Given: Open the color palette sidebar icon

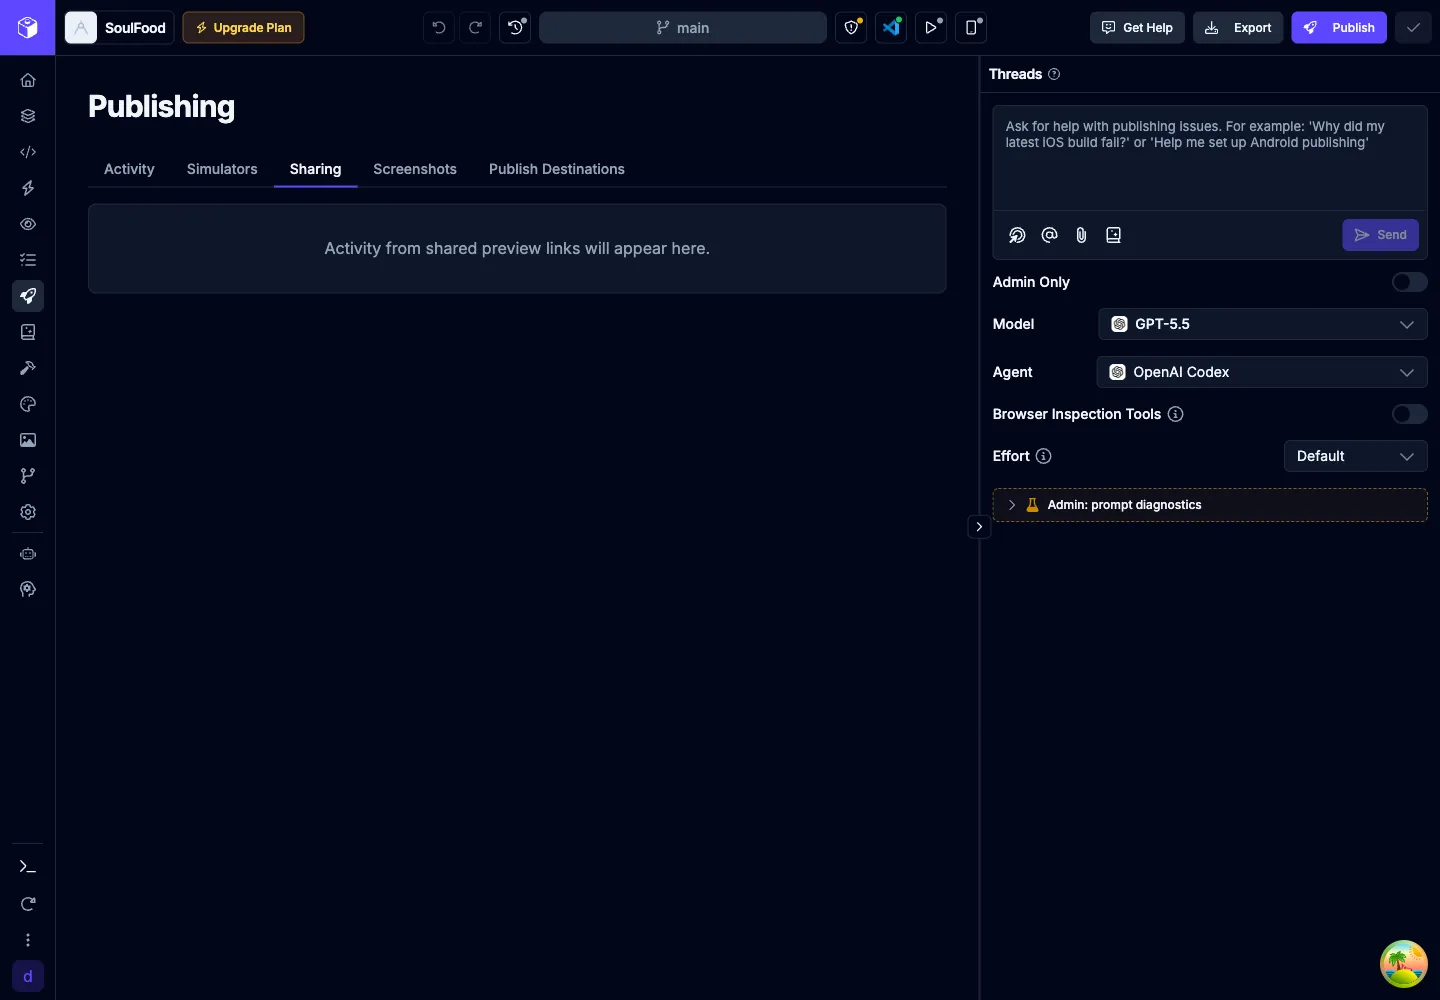Looking at the screenshot, I should pyautogui.click(x=28, y=404).
